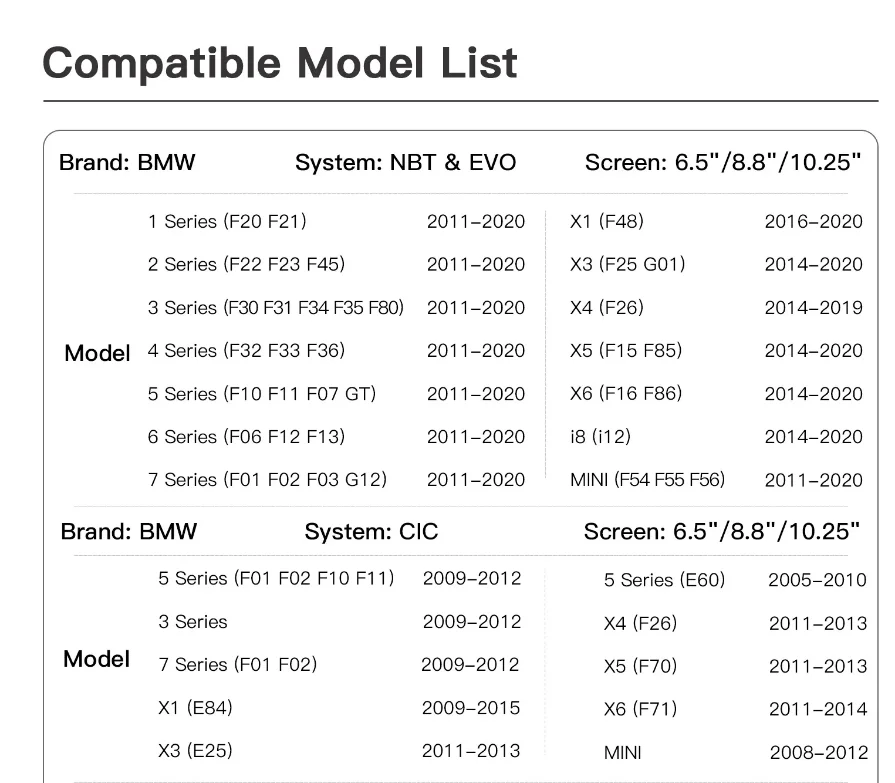Select the X4 (F26) 2014-2019 row

(716, 308)
